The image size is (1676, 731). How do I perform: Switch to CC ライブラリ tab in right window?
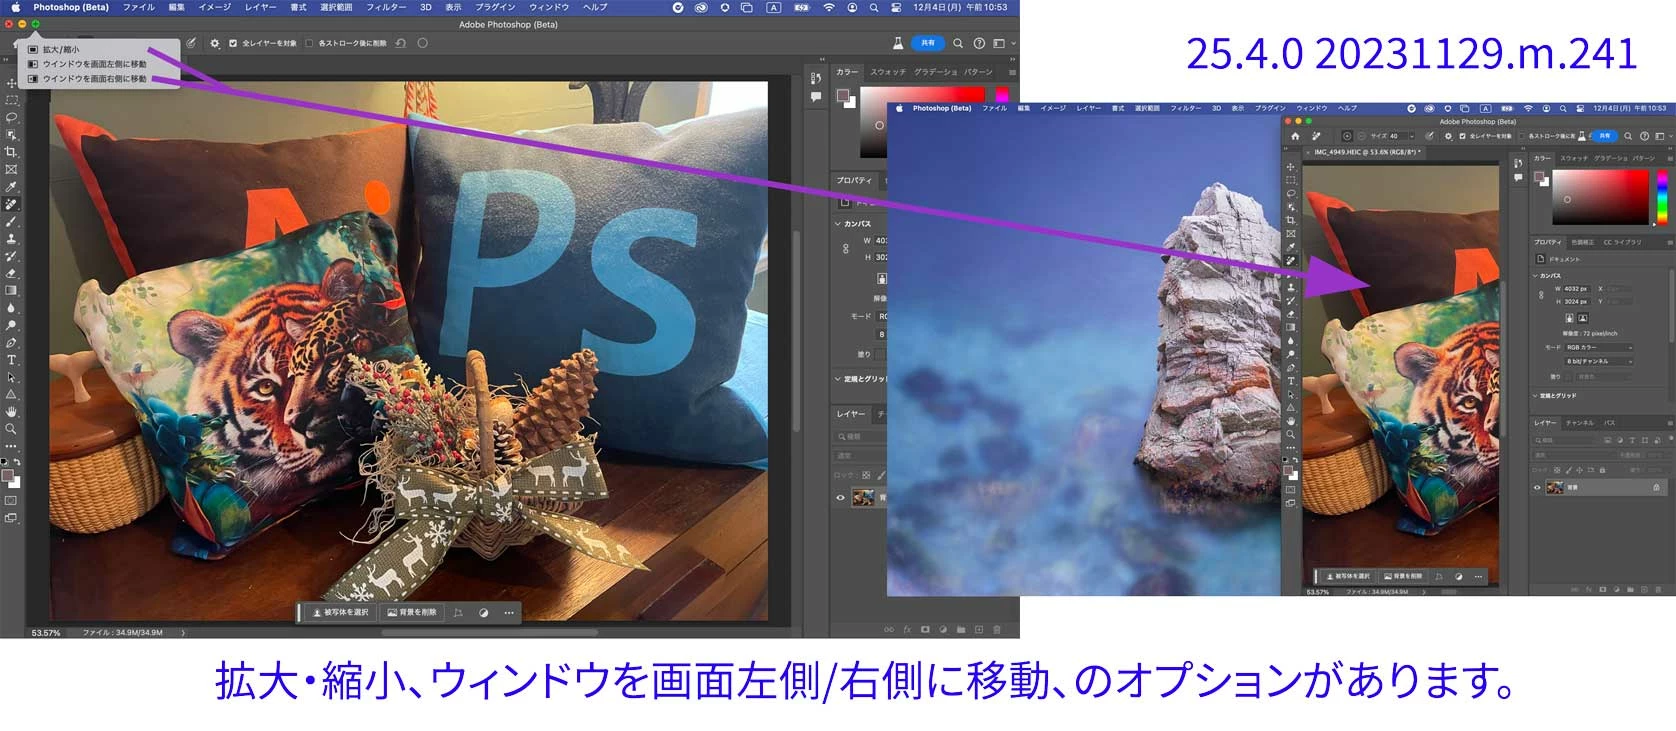tap(1622, 242)
